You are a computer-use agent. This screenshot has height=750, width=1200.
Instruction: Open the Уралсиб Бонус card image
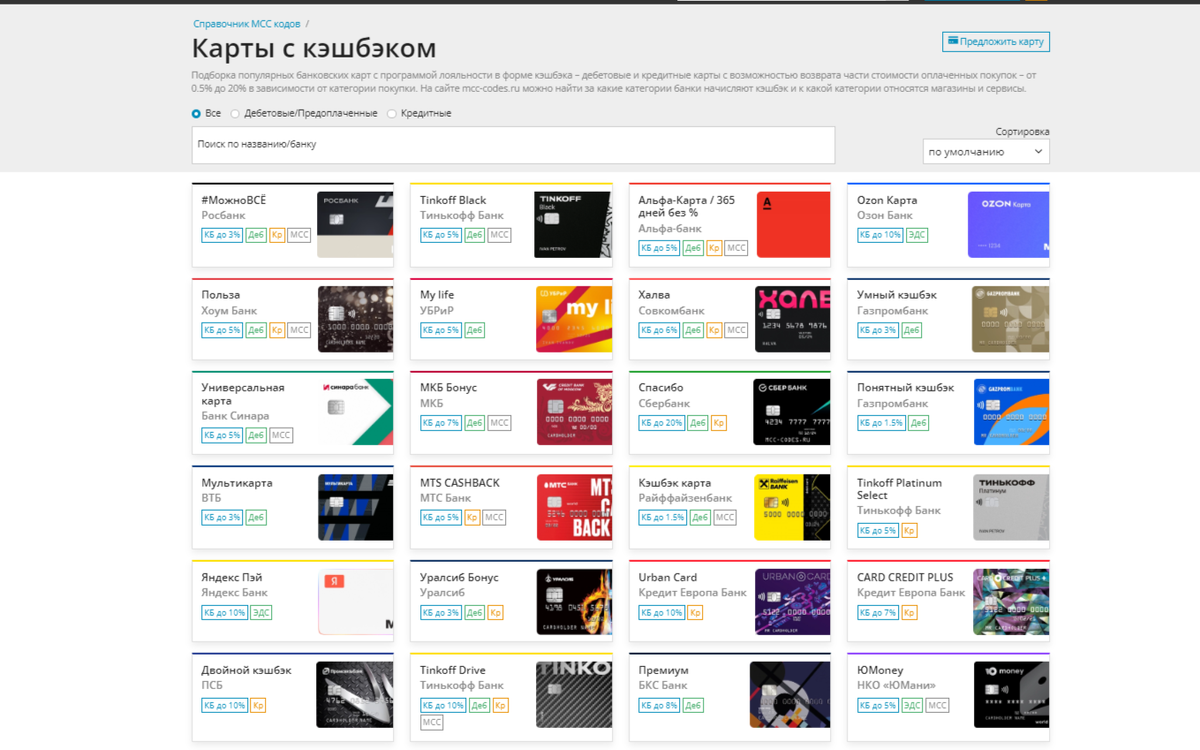(574, 602)
